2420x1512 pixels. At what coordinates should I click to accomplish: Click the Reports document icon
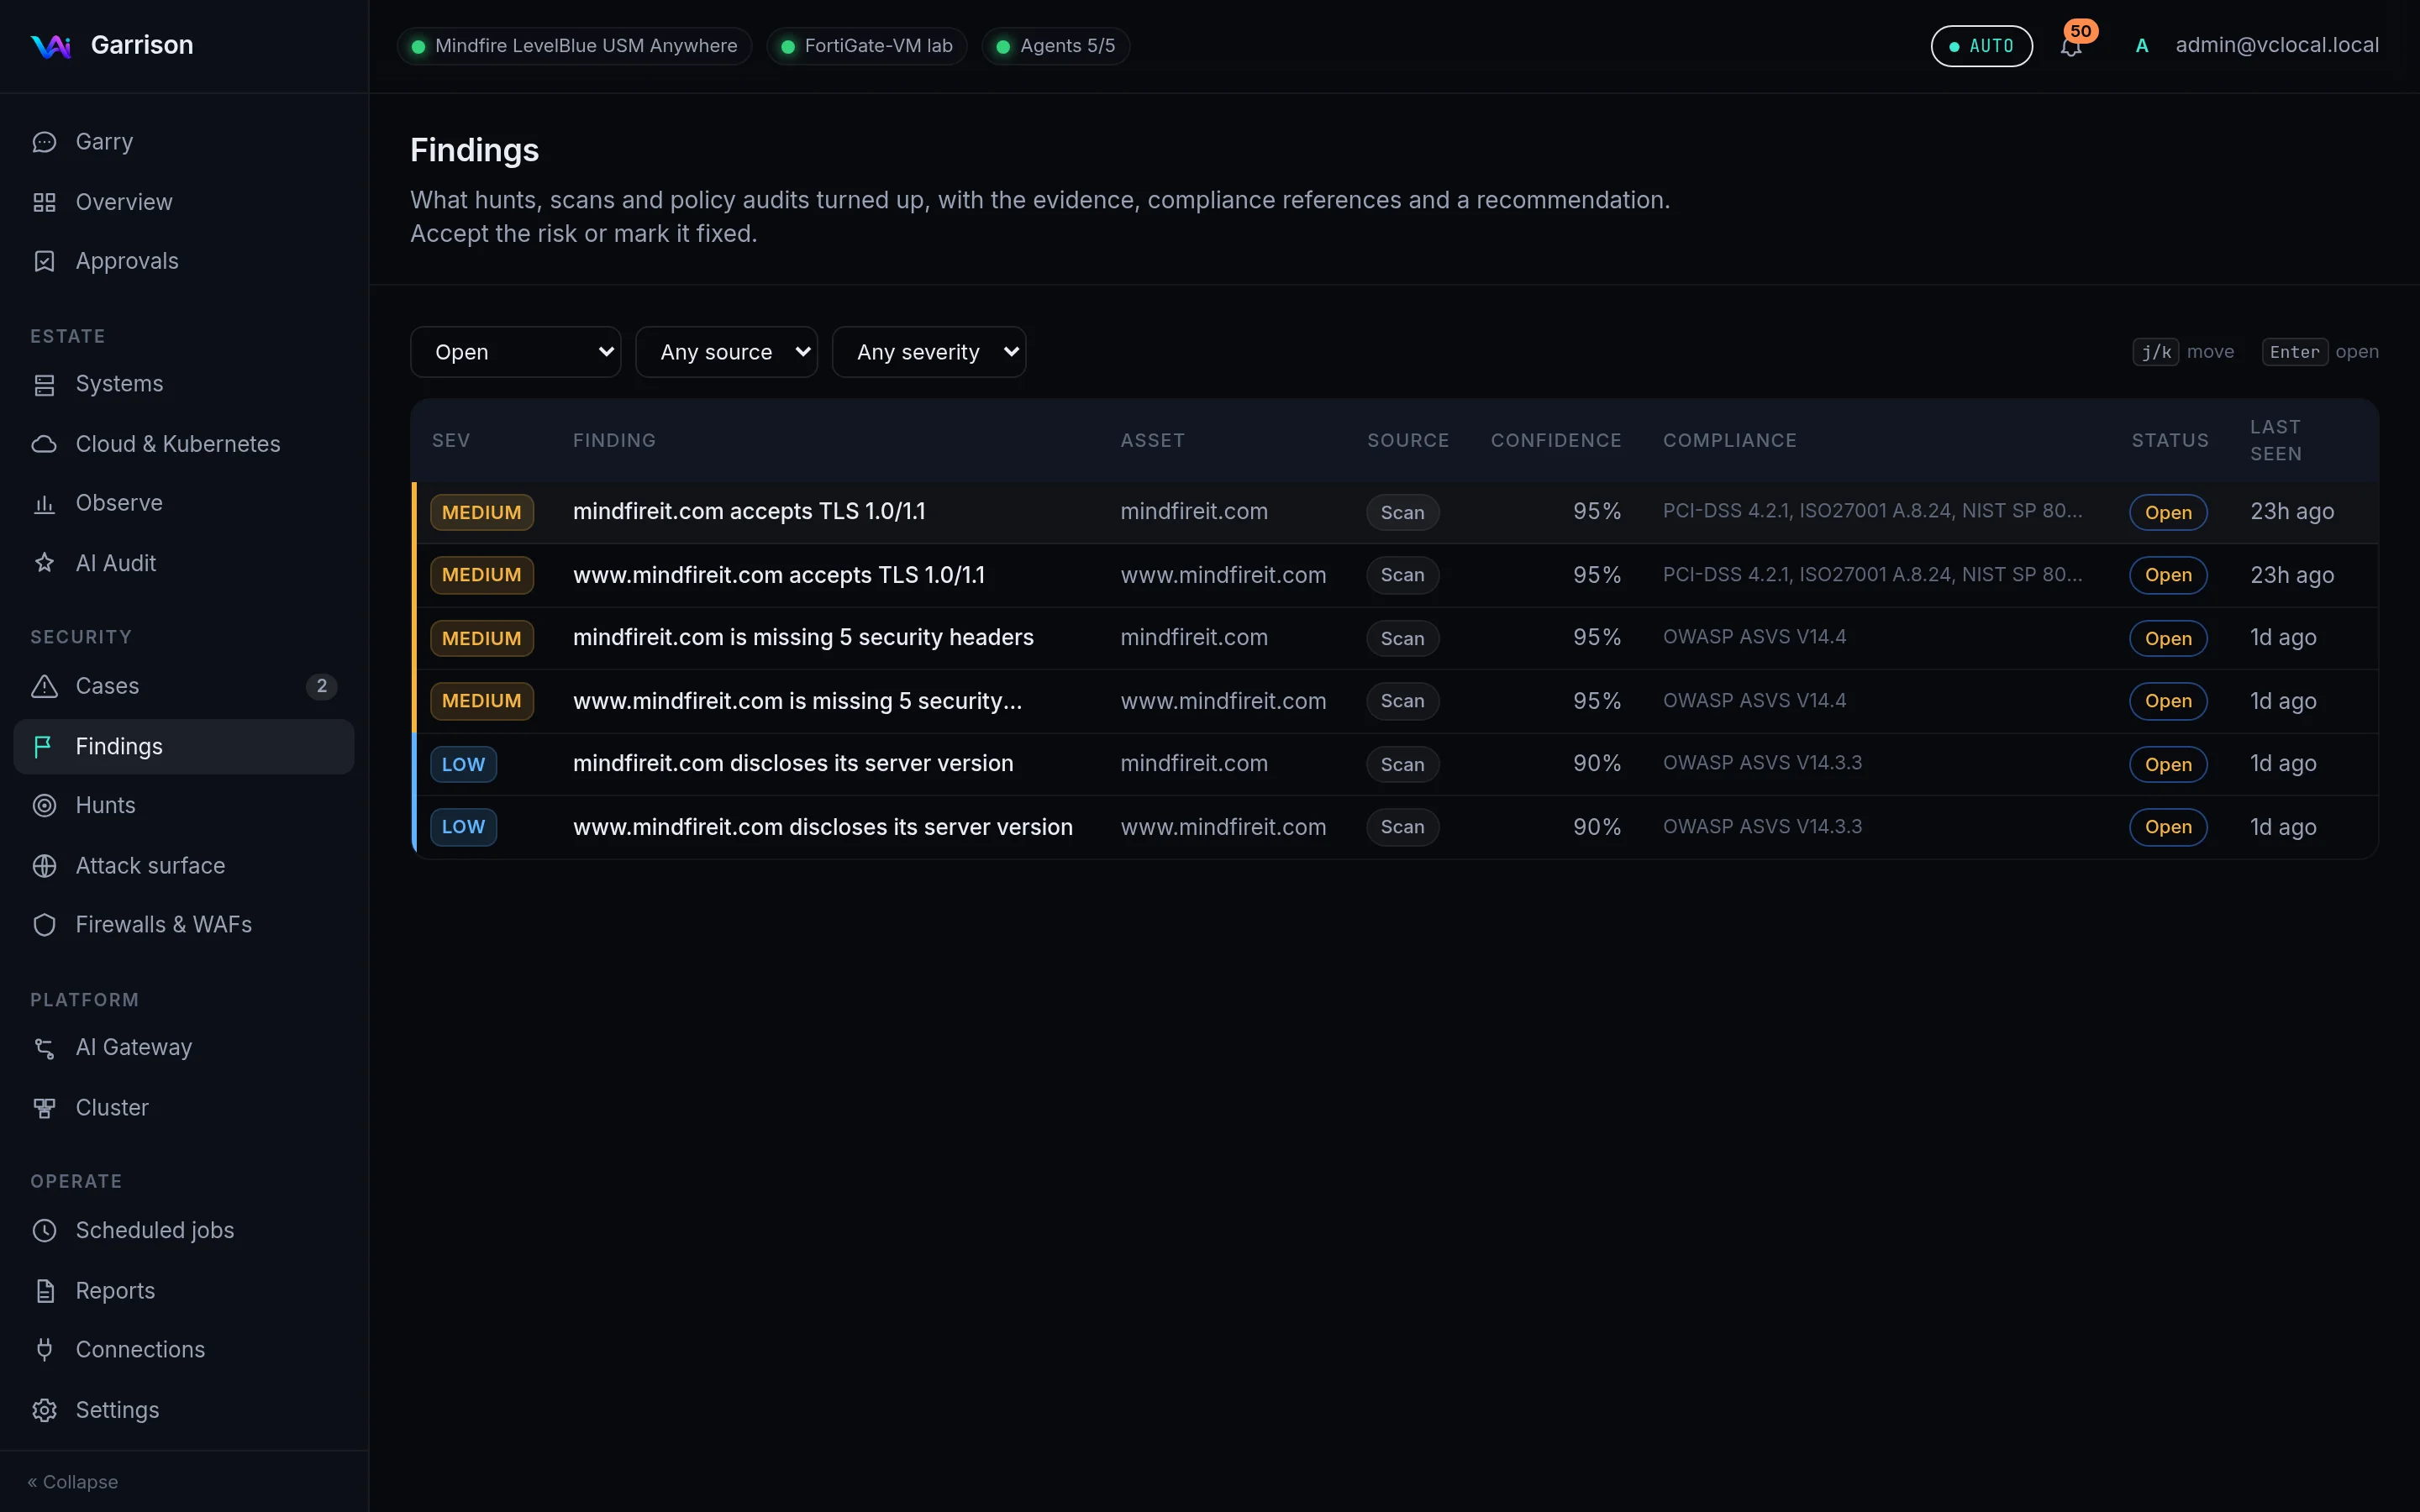(x=44, y=1291)
